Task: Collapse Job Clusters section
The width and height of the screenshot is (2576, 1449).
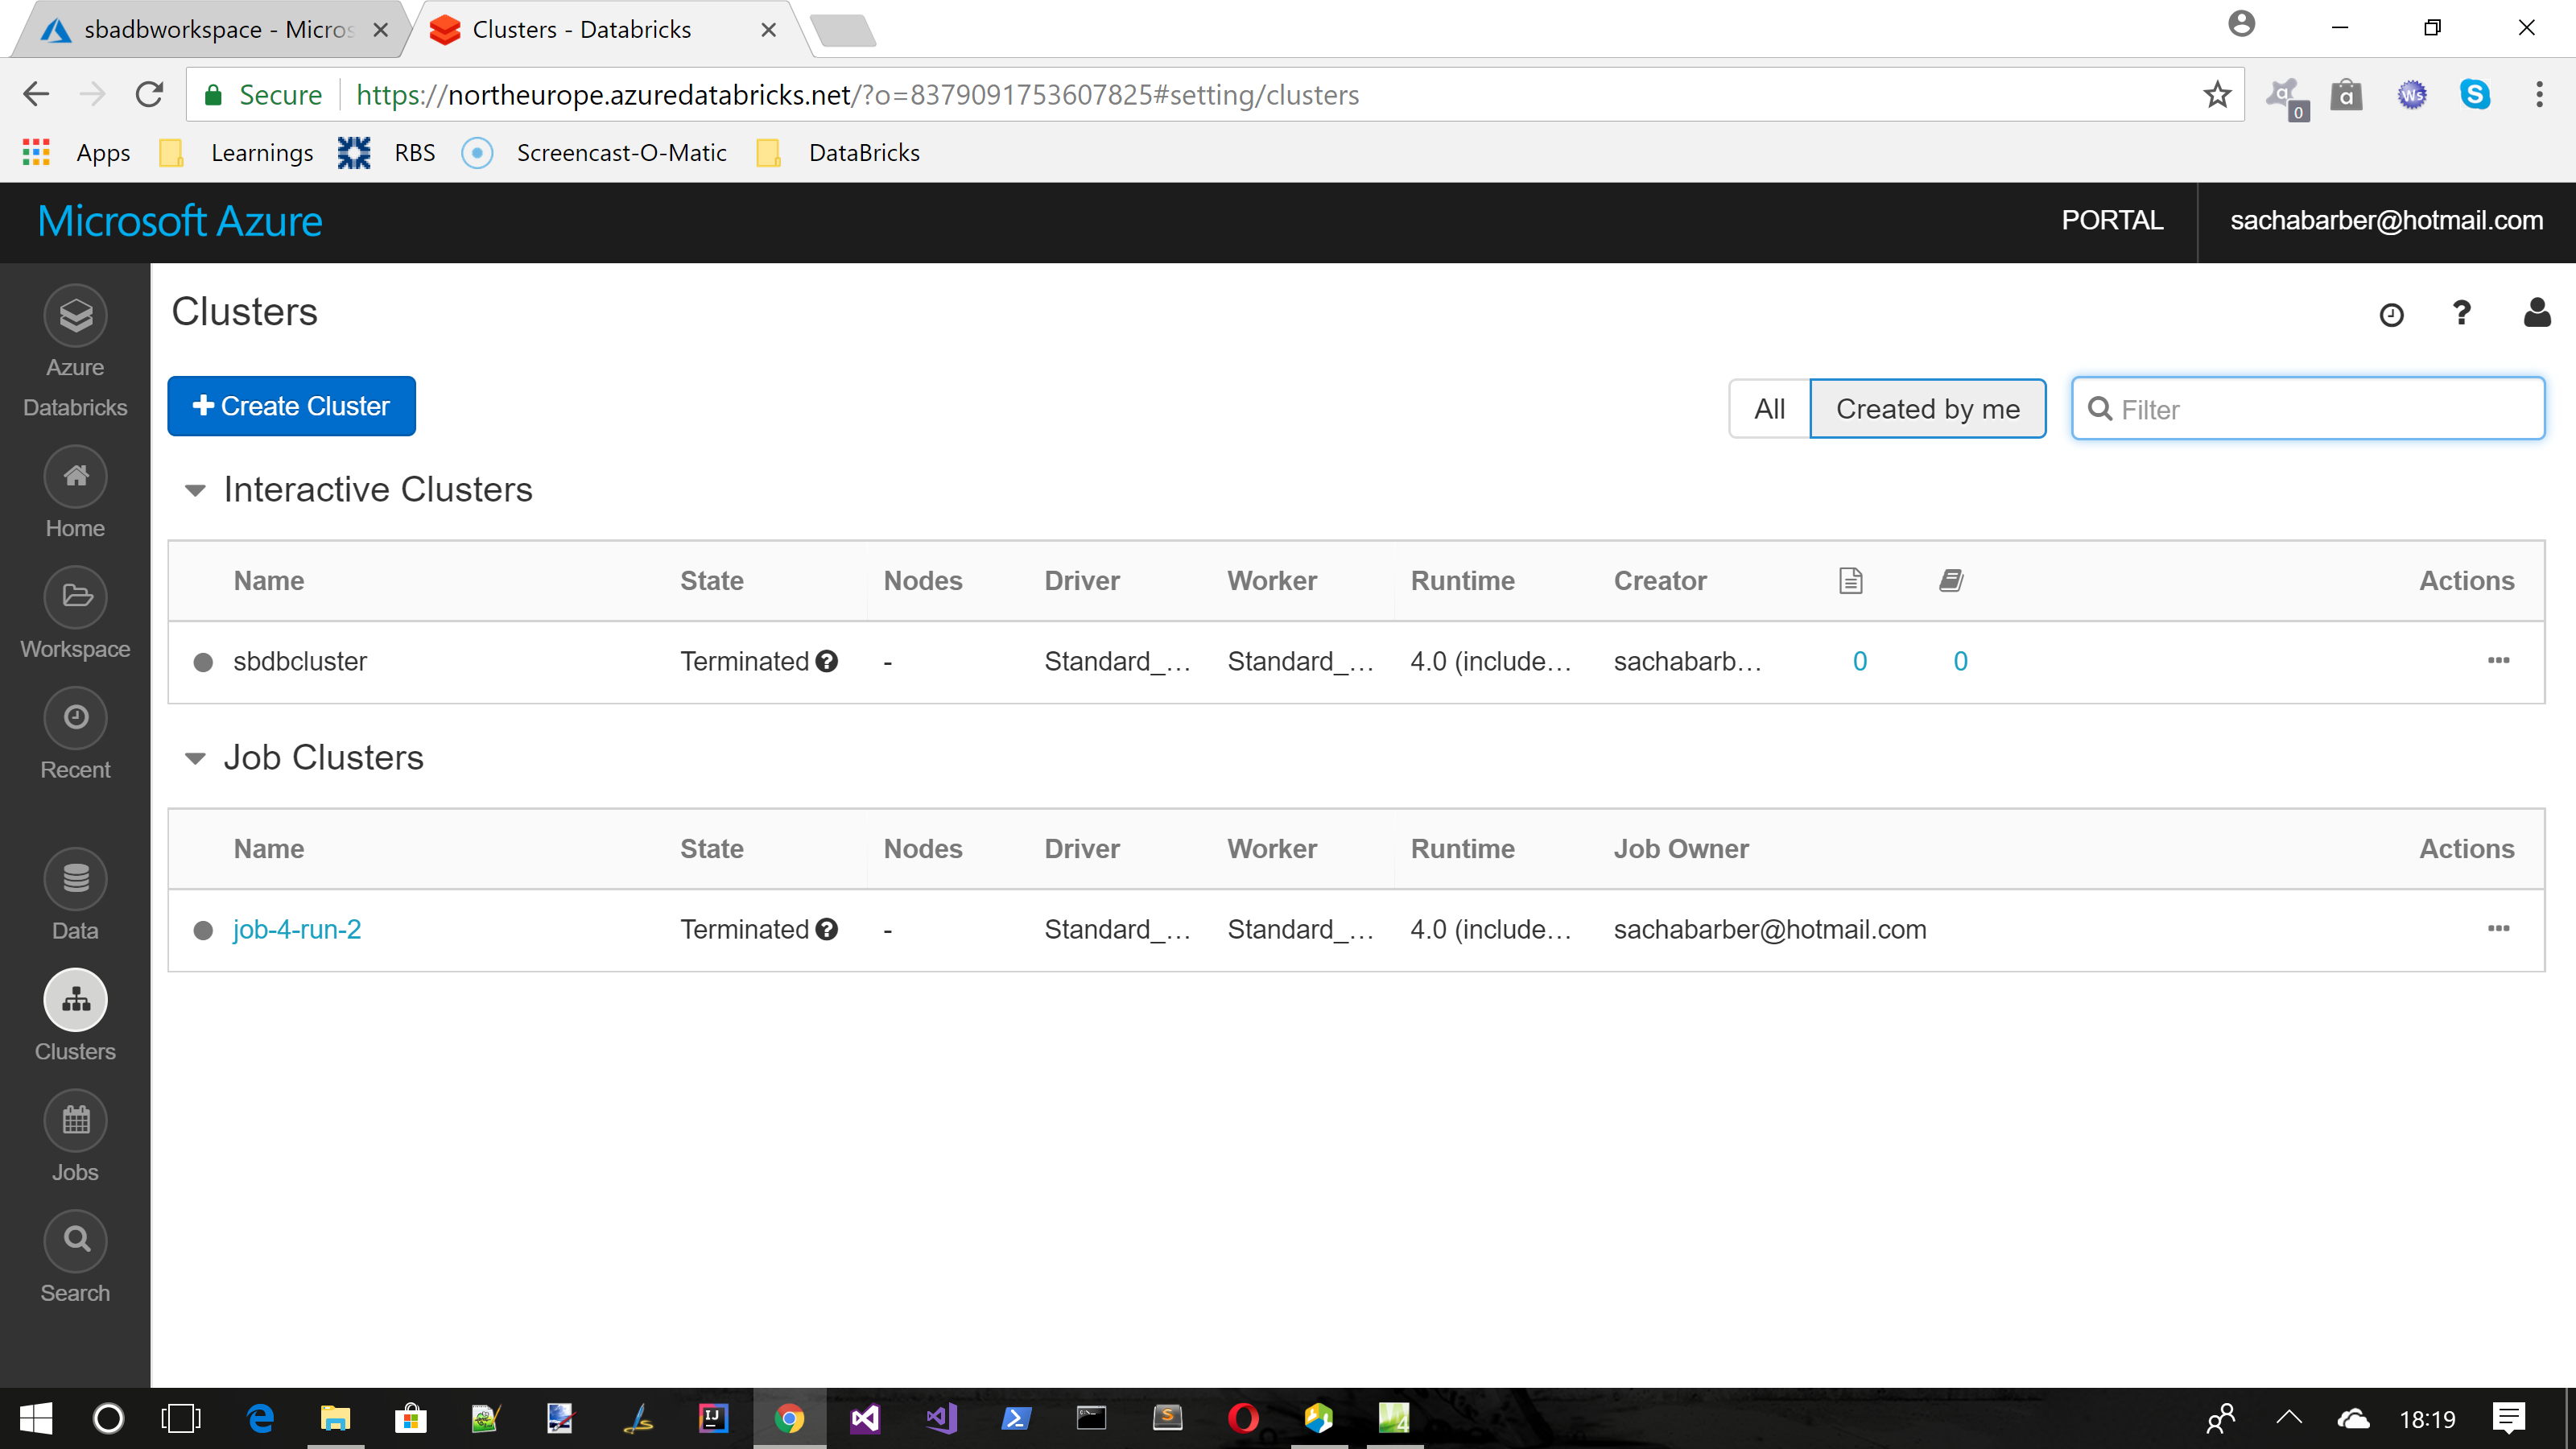Action: (x=195, y=758)
